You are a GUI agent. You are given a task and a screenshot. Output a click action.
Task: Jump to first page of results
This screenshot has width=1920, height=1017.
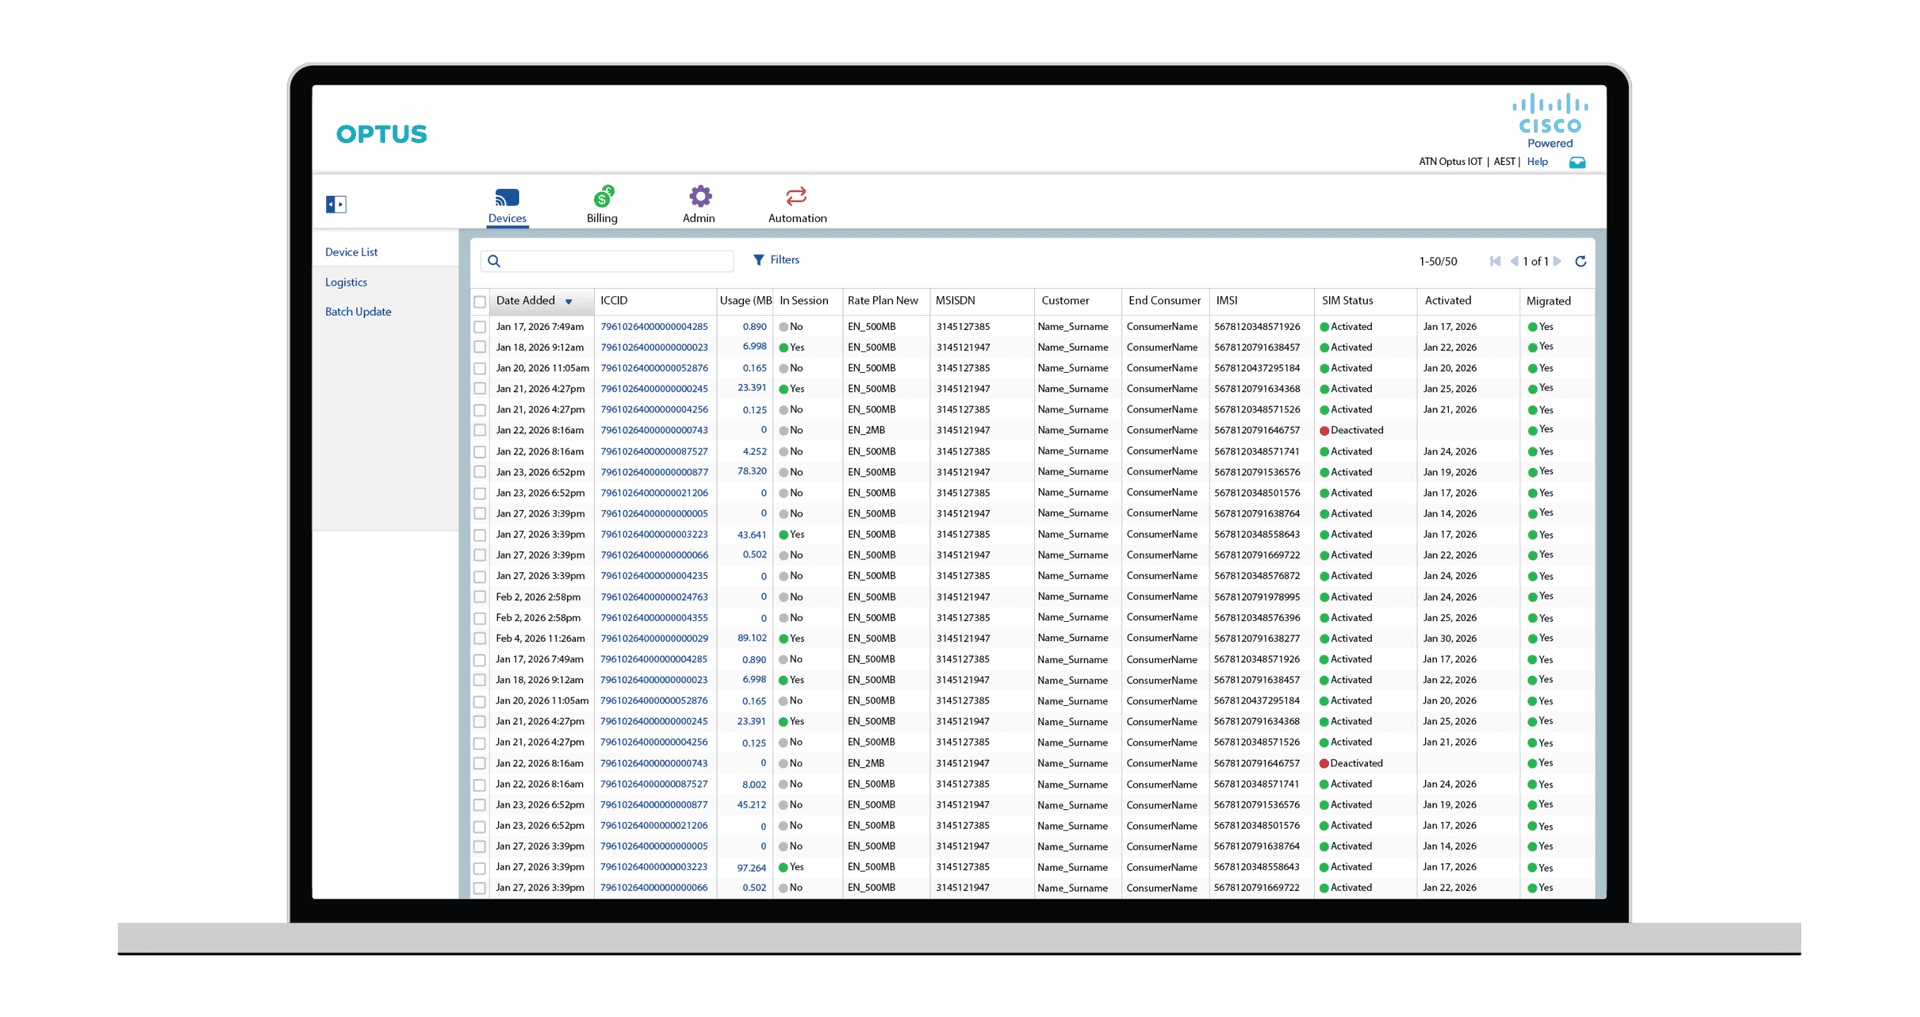[x=1496, y=261]
